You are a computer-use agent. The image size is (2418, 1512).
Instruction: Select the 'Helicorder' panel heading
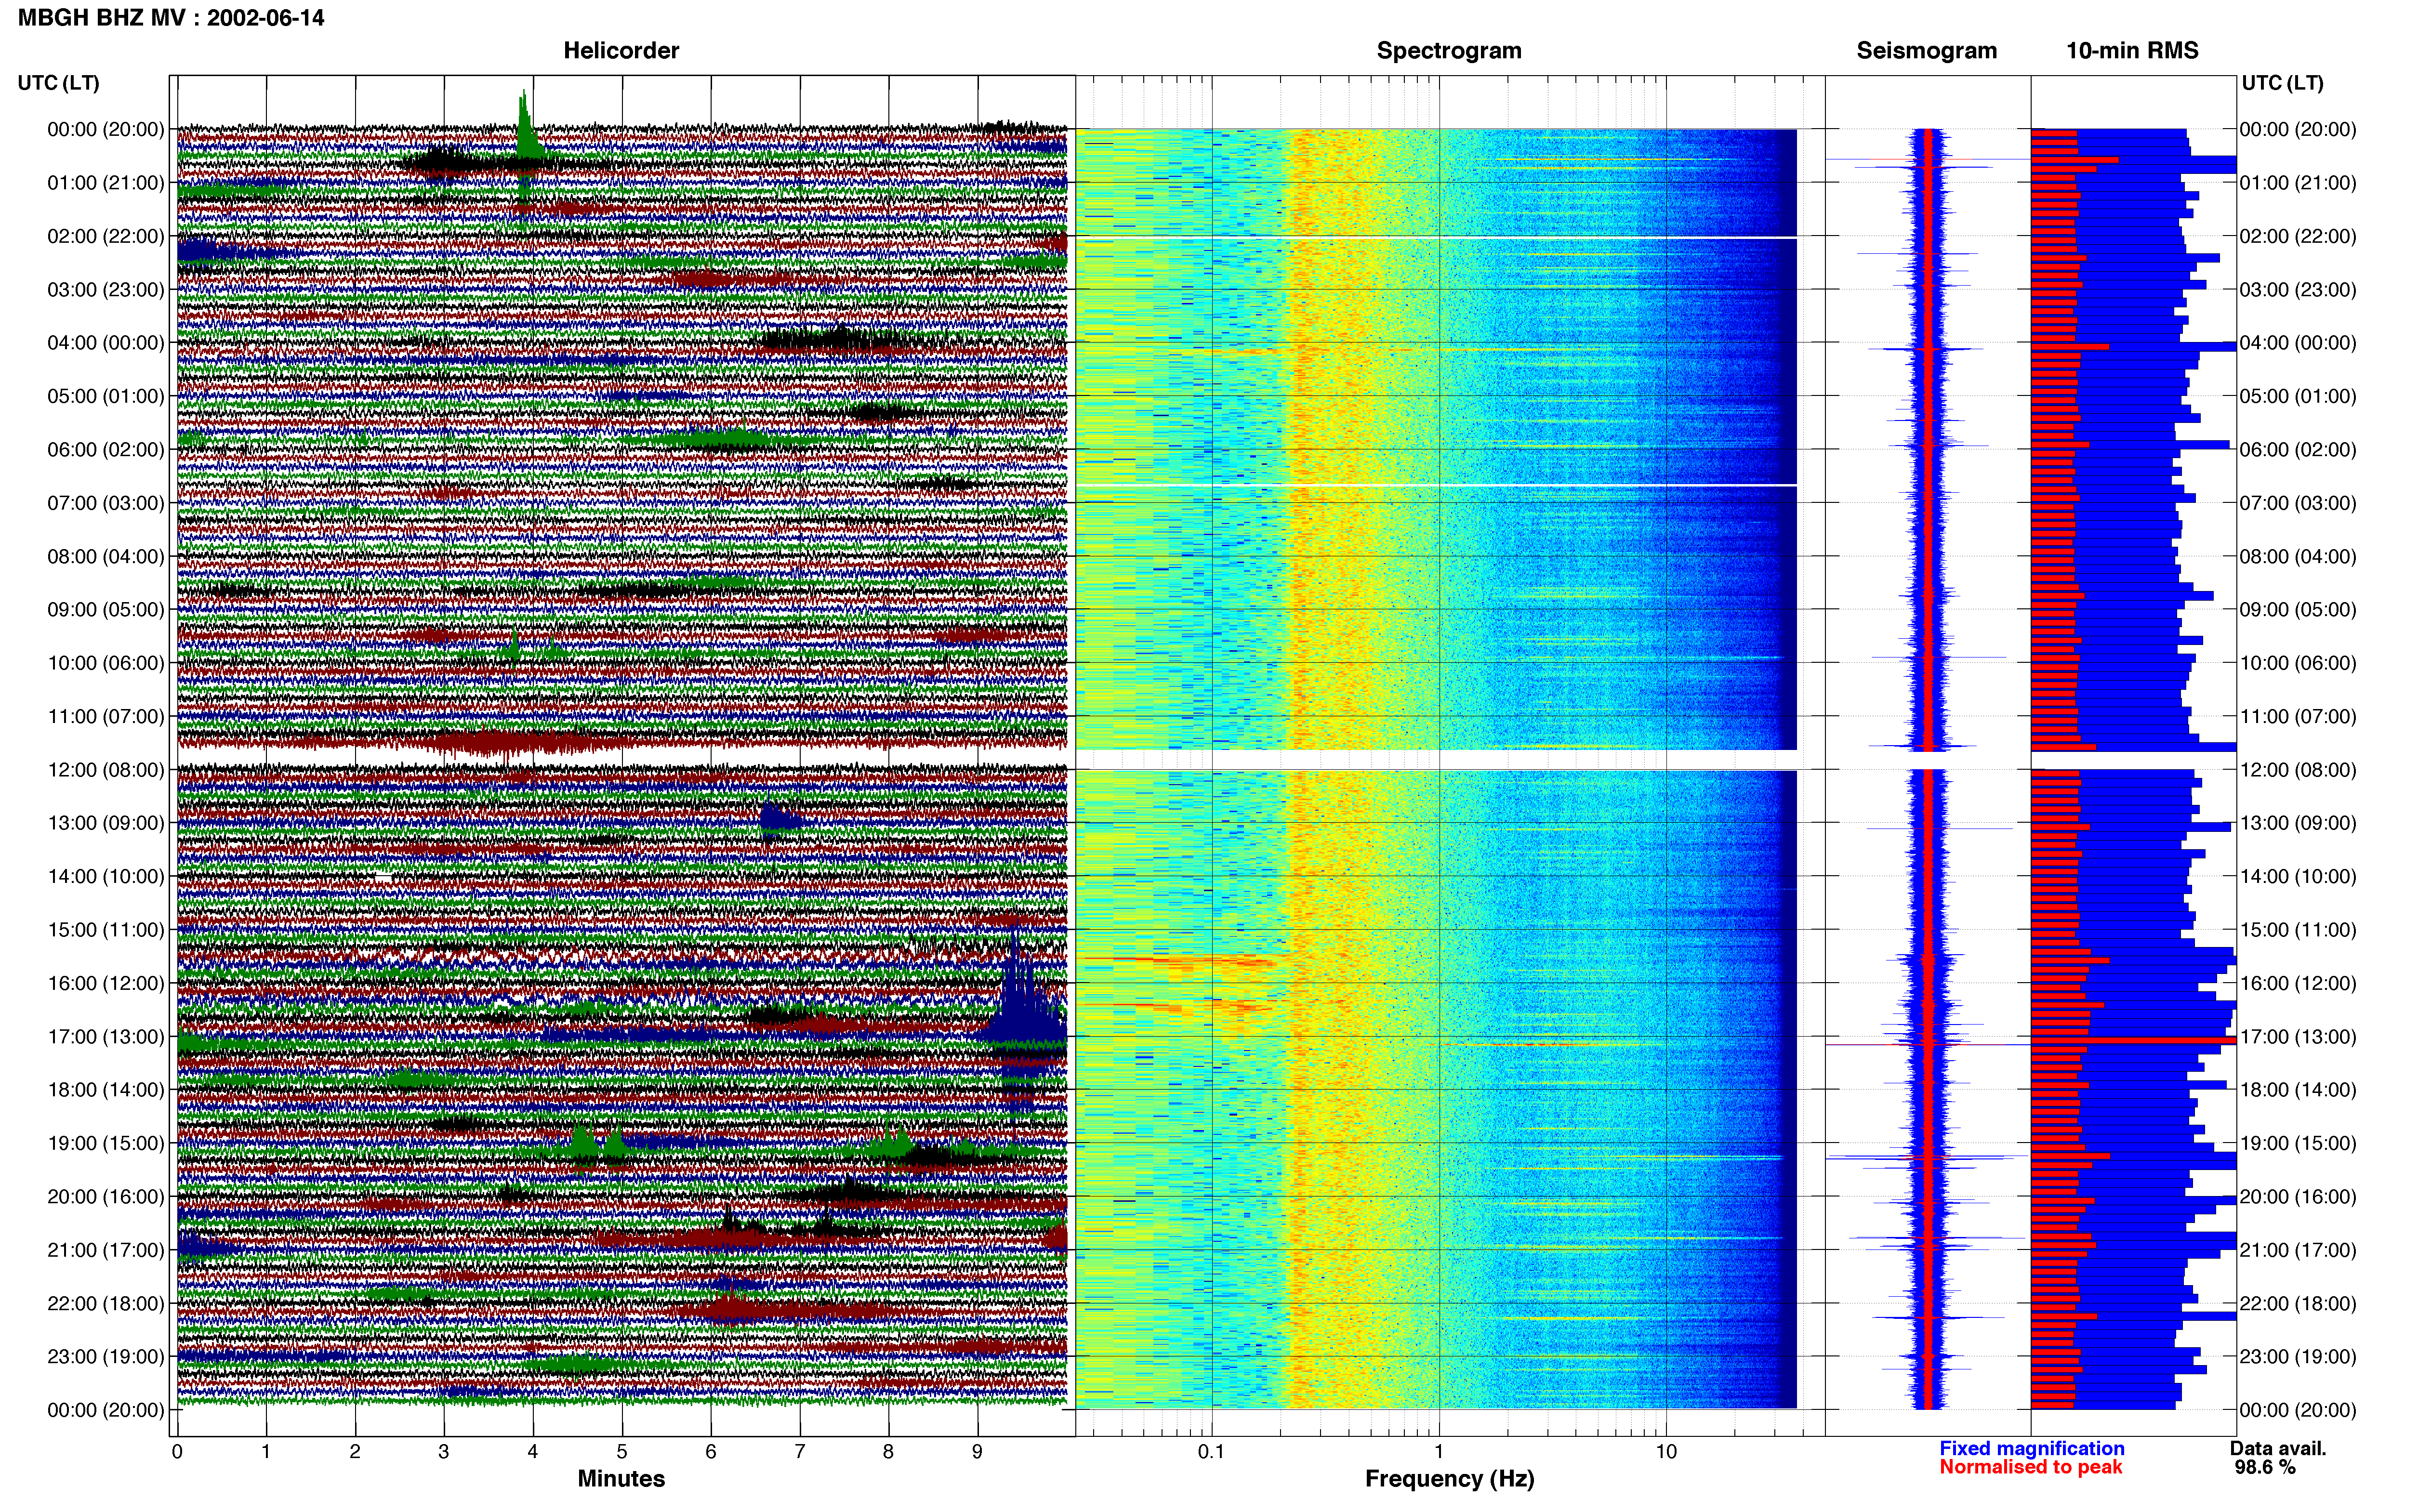[x=621, y=50]
